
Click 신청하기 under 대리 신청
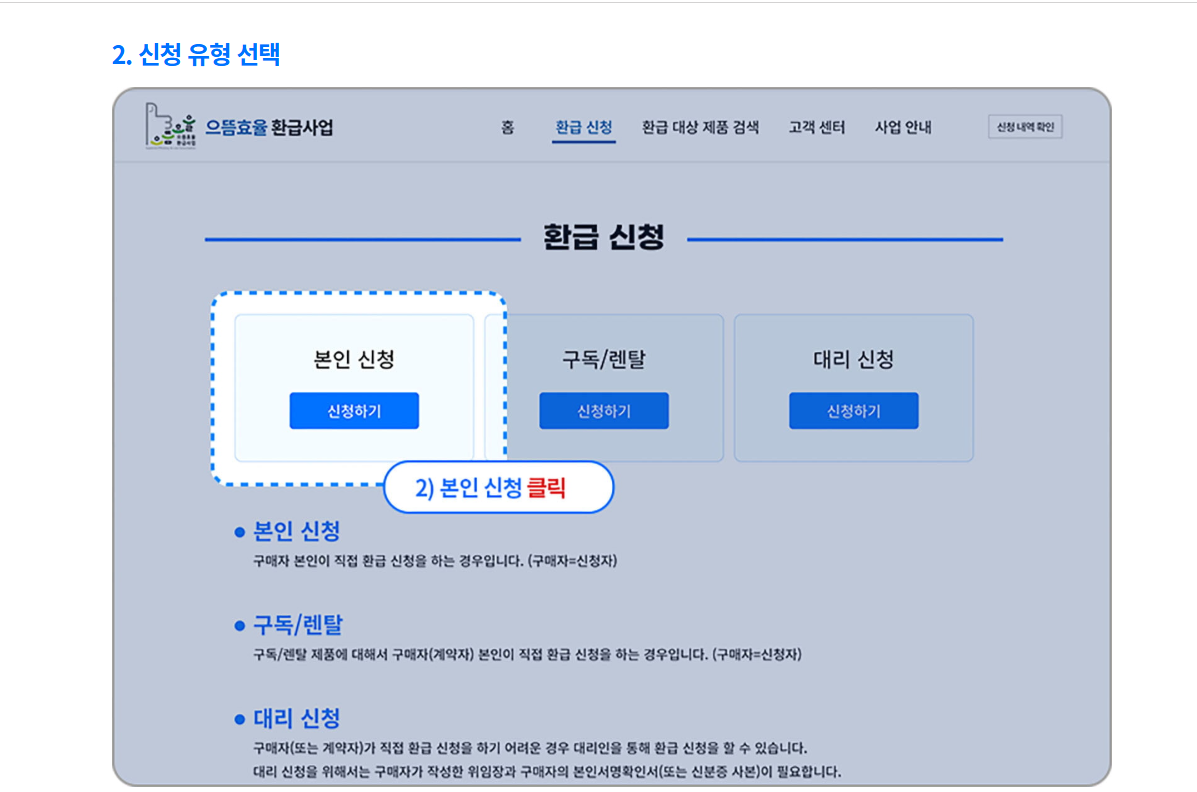pyautogui.click(x=854, y=410)
